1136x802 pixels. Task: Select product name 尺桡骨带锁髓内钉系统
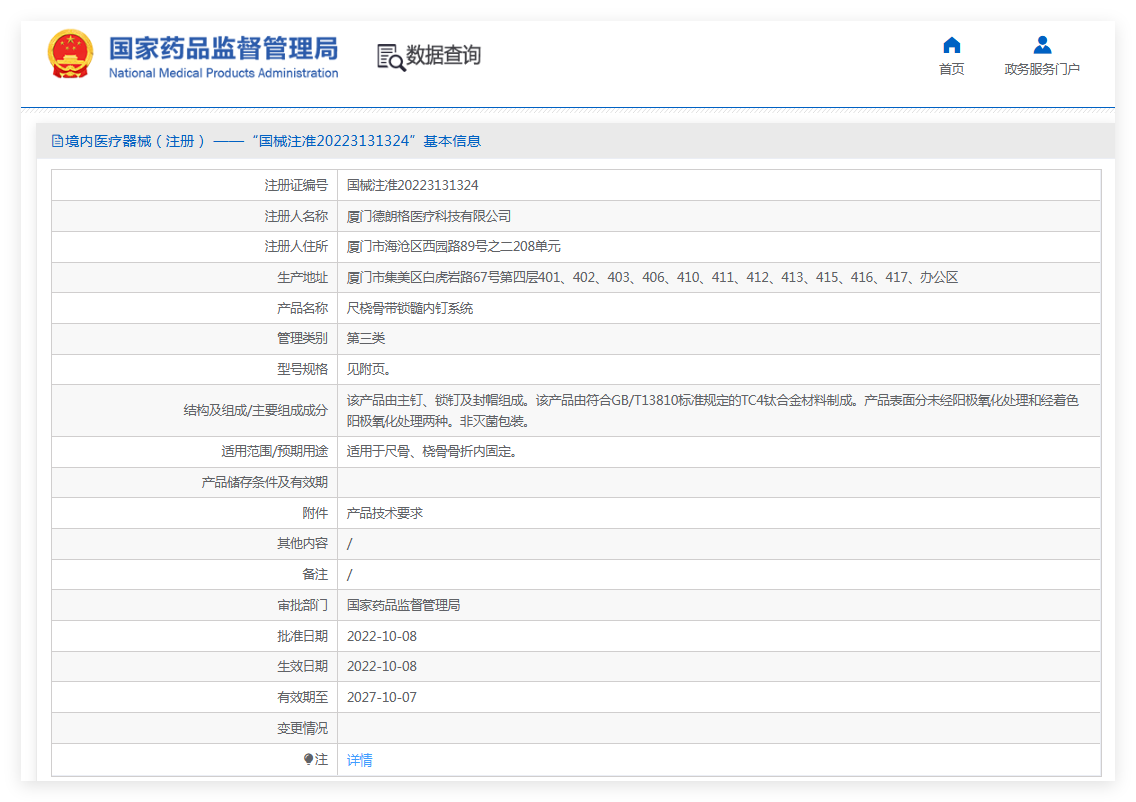pyautogui.click(x=409, y=309)
